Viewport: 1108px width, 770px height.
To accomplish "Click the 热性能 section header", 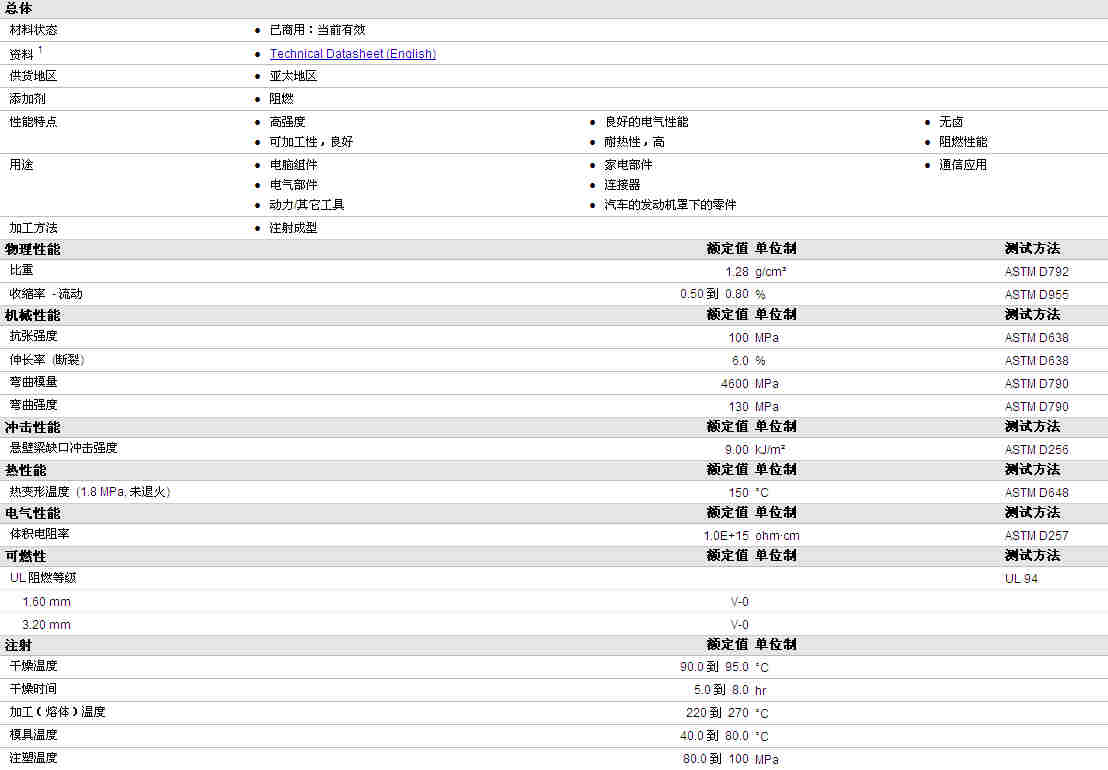I will (x=25, y=470).
